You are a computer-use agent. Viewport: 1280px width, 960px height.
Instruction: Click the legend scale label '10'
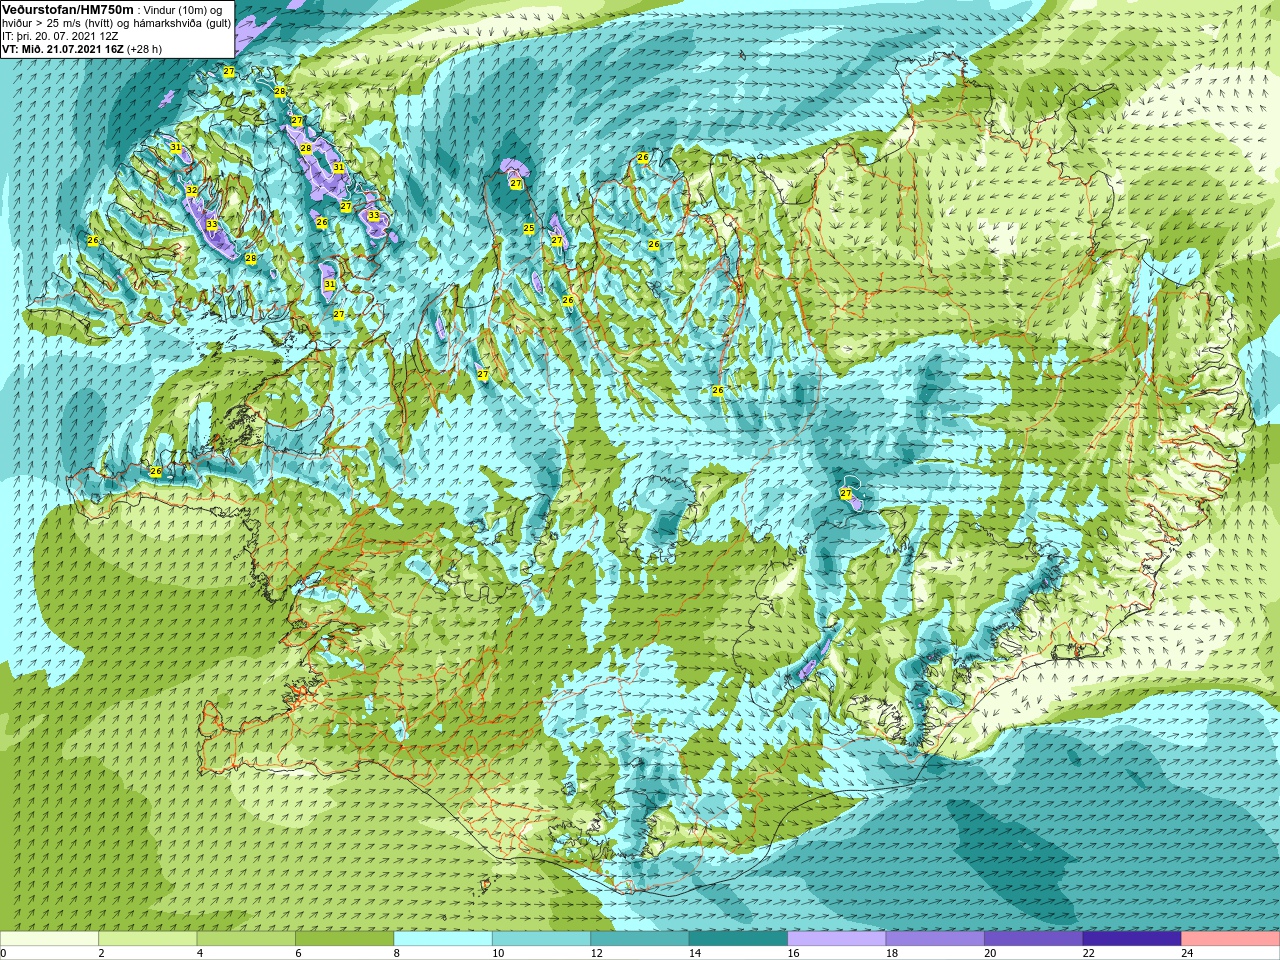498,954
